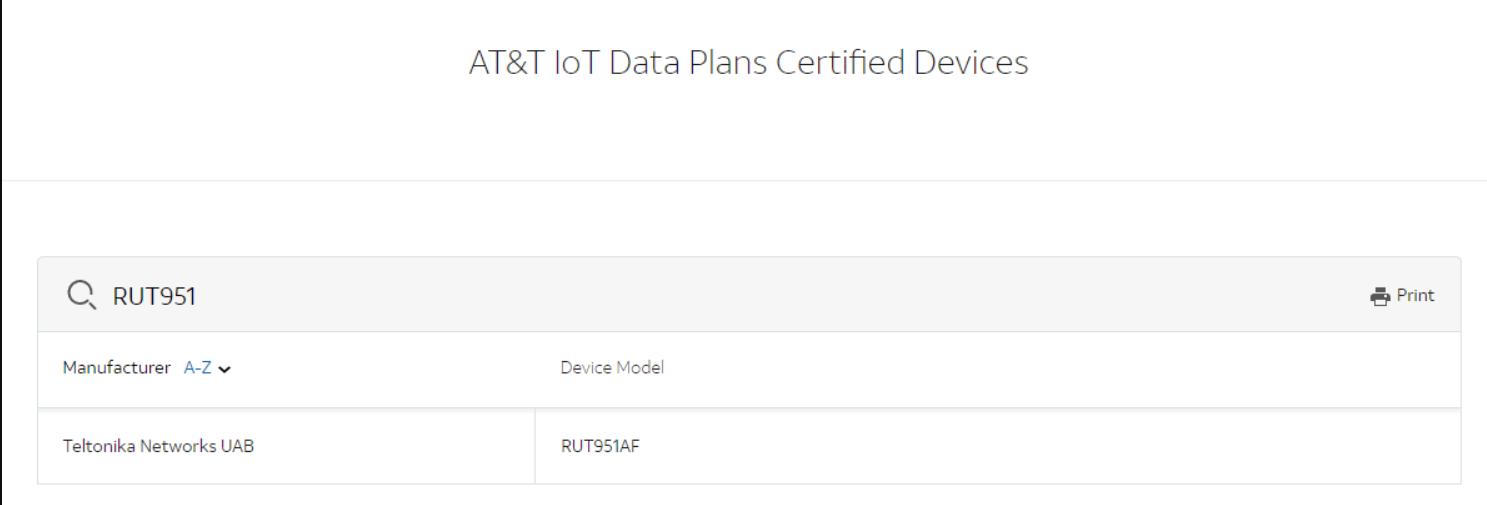The height and width of the screenshot is (505, 1487).
Task: Click the Manufacturer column header
Action: [x=117, y=368]
